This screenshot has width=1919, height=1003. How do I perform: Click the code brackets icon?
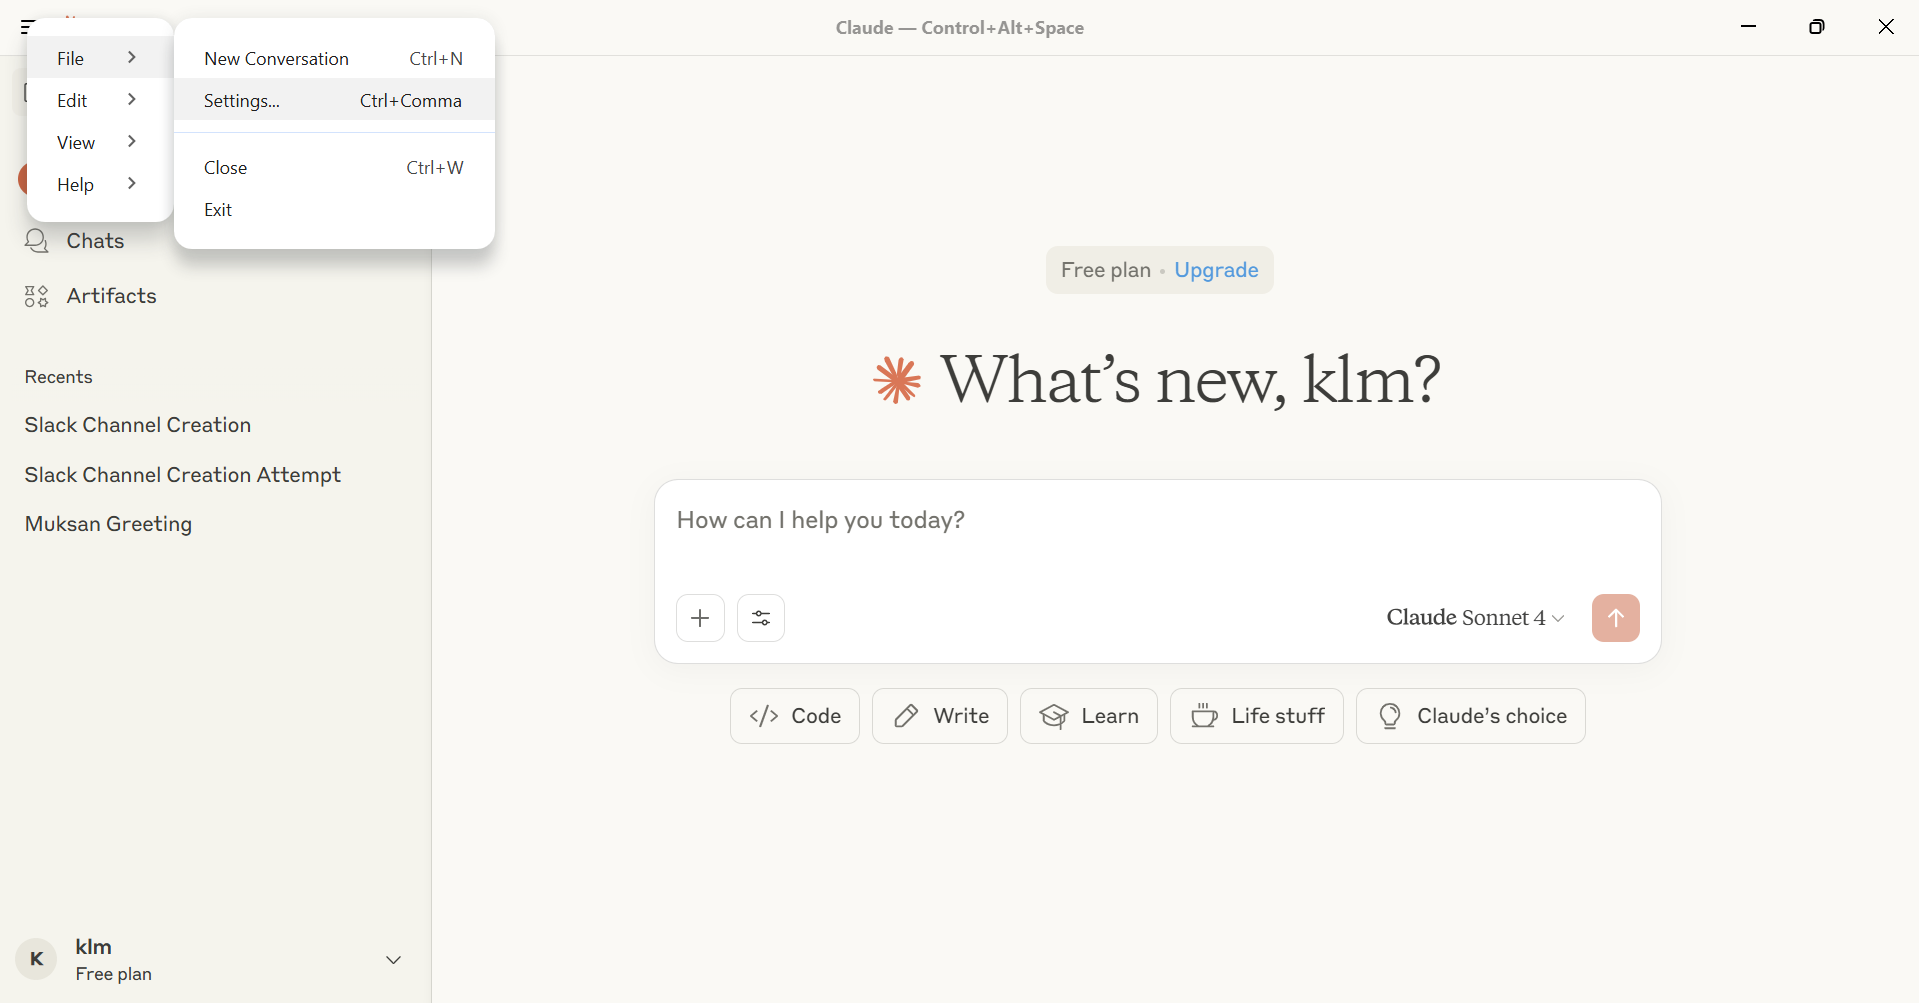(764, 716)
